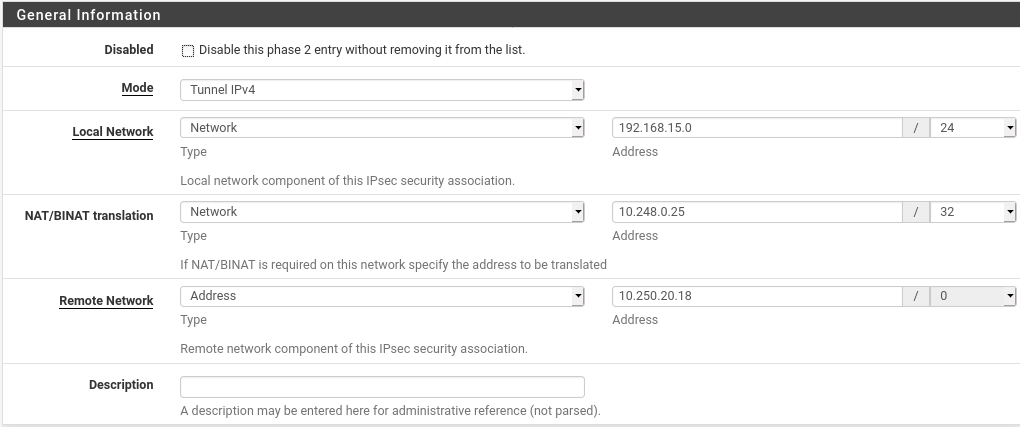This screenshot has width=1020, height=427.
Task: Open the Local Network subnet mask dropdown
Action: tap(972, 128)
